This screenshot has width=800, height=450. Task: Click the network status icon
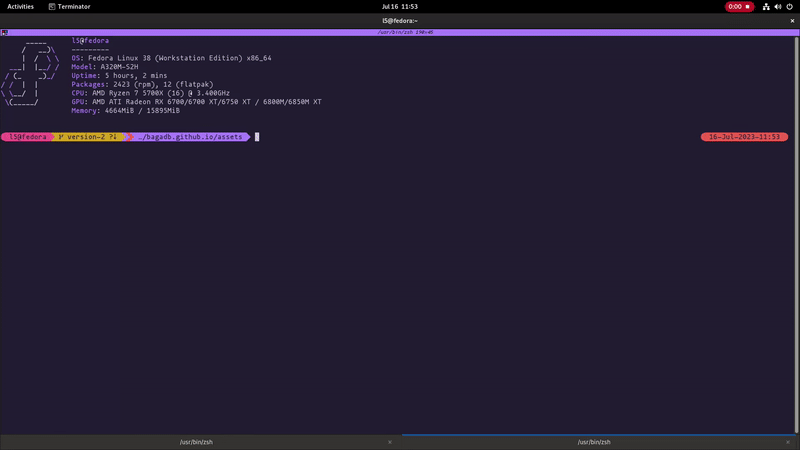pos(766,7)
